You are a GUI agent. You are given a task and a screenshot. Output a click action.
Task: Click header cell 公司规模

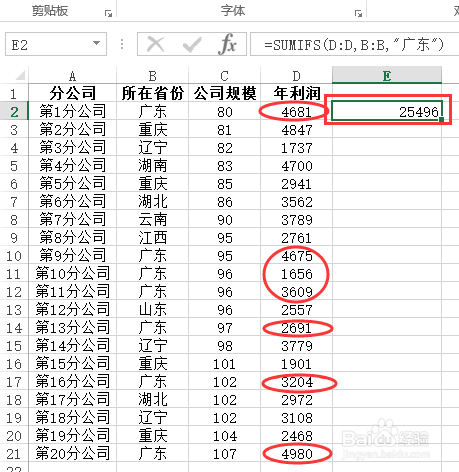pyautogui.click(x=224, y=93)
